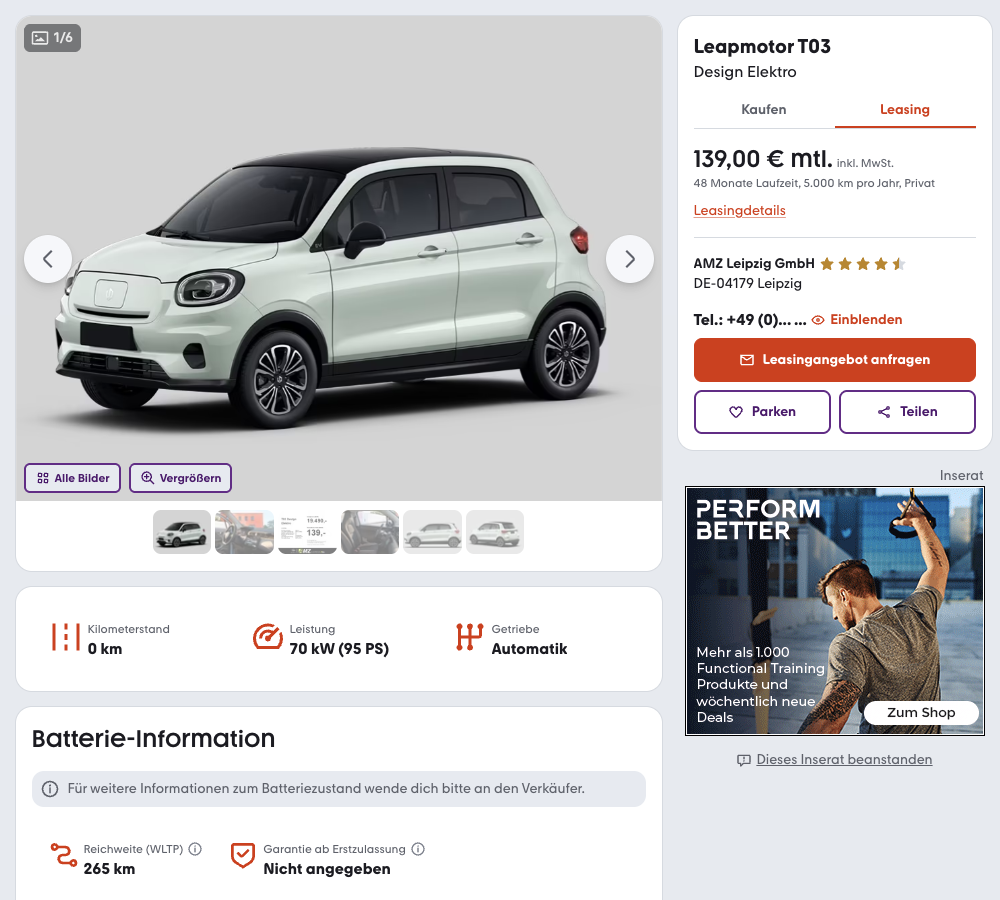Click the seller star rating
The width and height of the screenshot is (1000, 900).
(862, 264)
